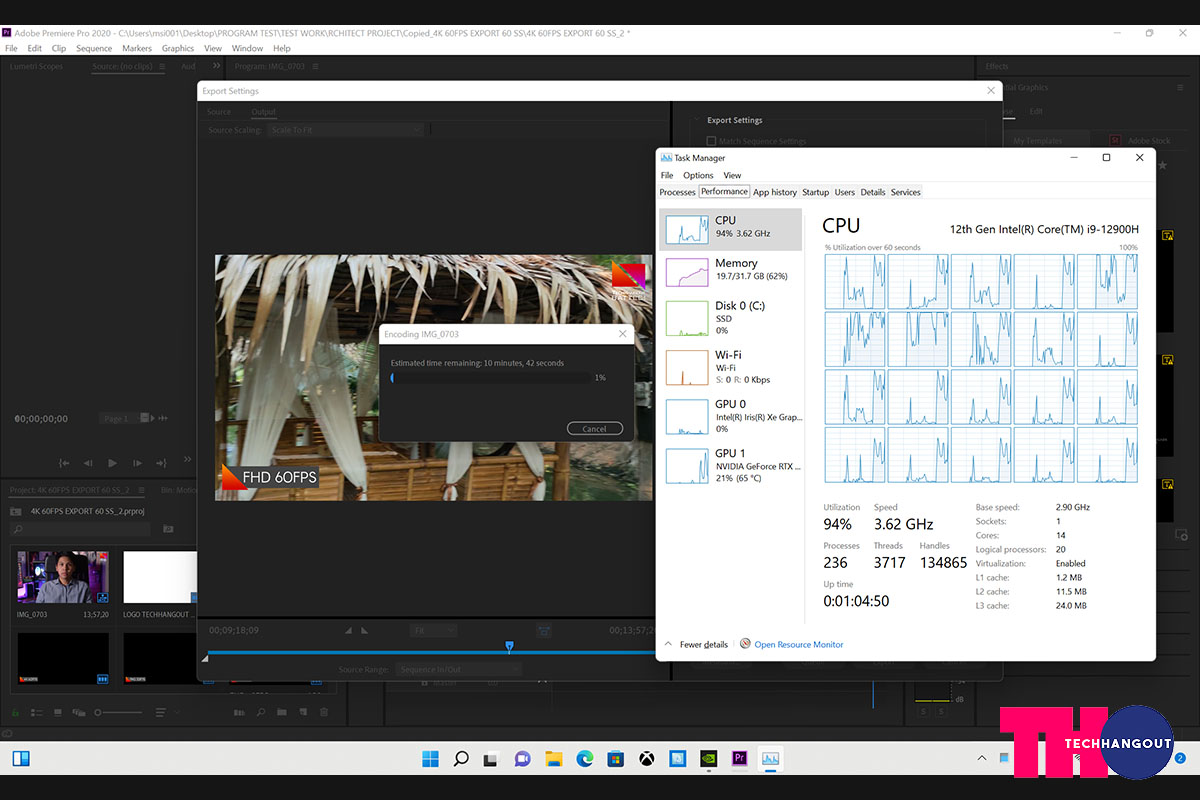Close the Encoding IMG_0703 dialog
1200x800 pixels.
pos(622,334)
